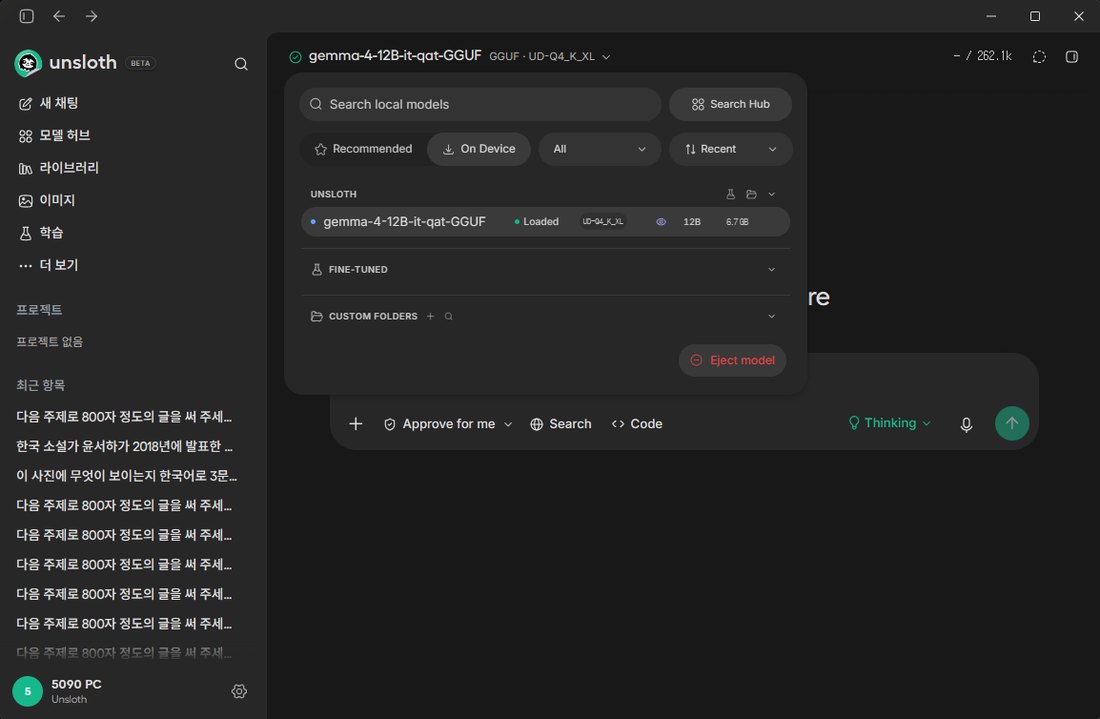Screen dimensions: 1100x719
Task: Open settings via the gear icon
Action: [239, 691]
